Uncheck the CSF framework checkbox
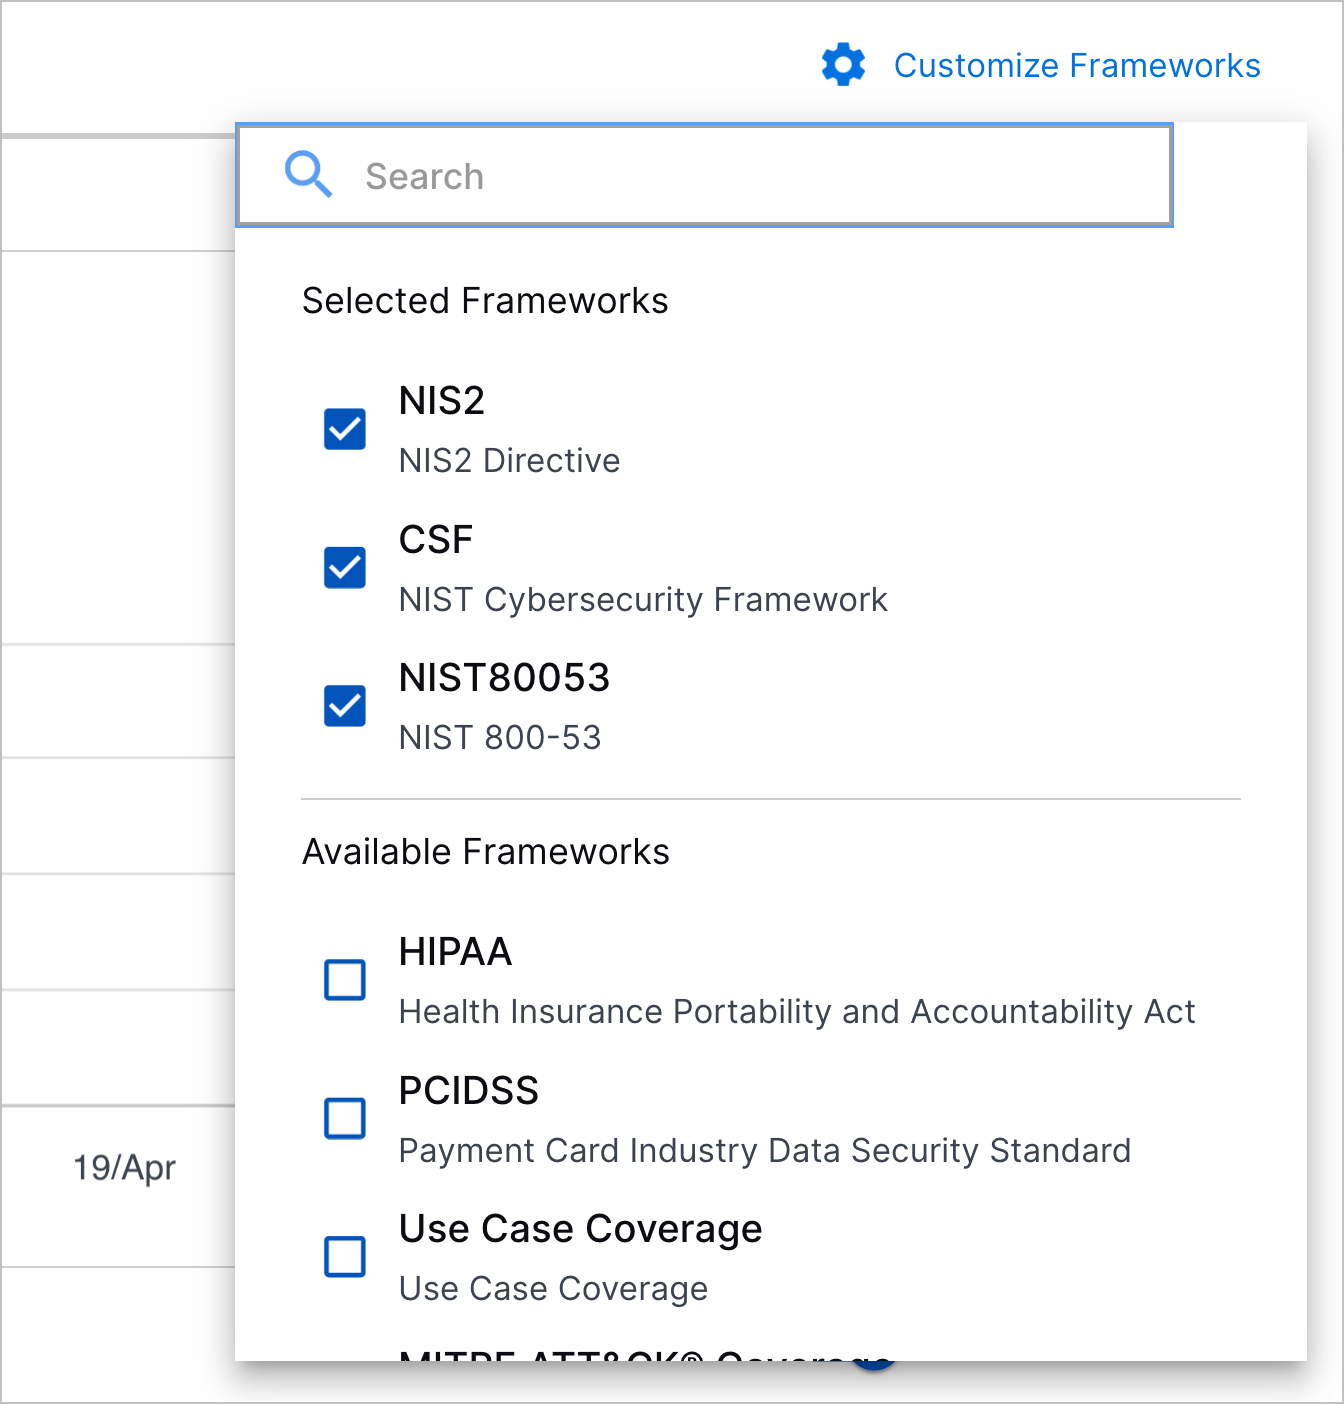 [x=345, y=568]
